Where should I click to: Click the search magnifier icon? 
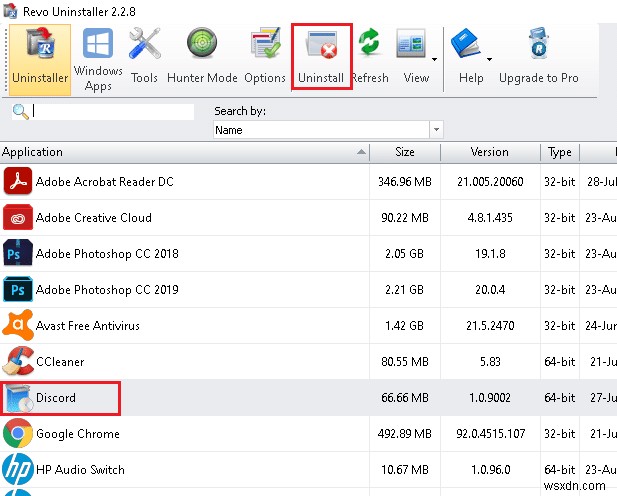(20, 112)
